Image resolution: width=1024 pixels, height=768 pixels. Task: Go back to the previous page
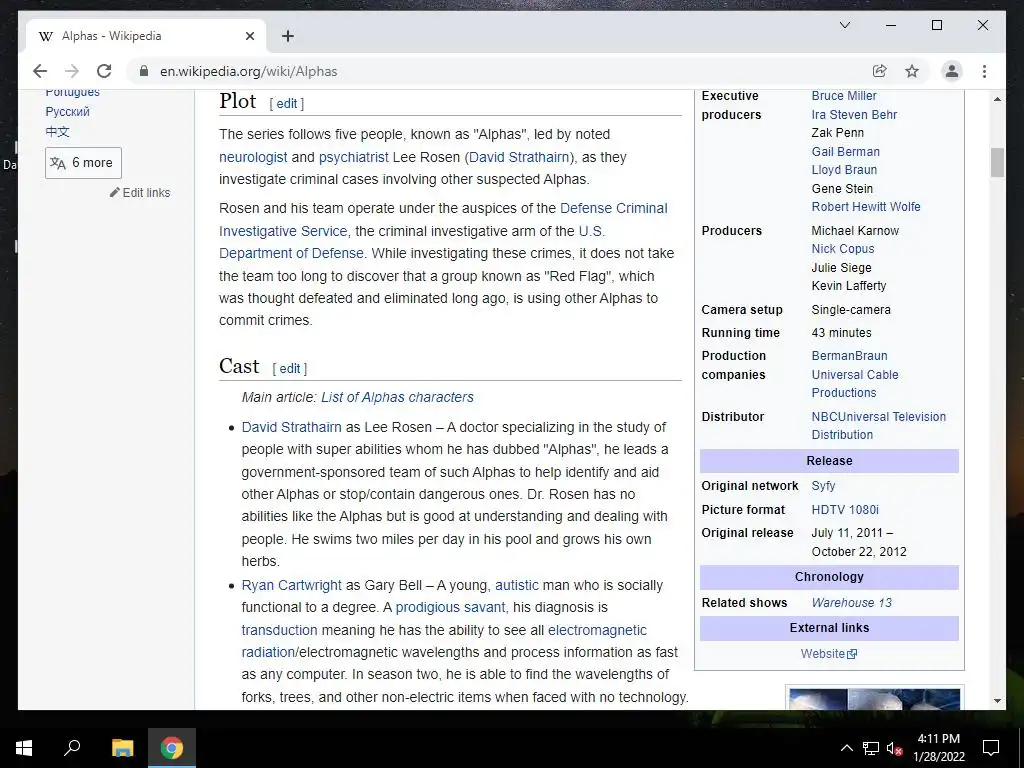[x=40, y=71]
